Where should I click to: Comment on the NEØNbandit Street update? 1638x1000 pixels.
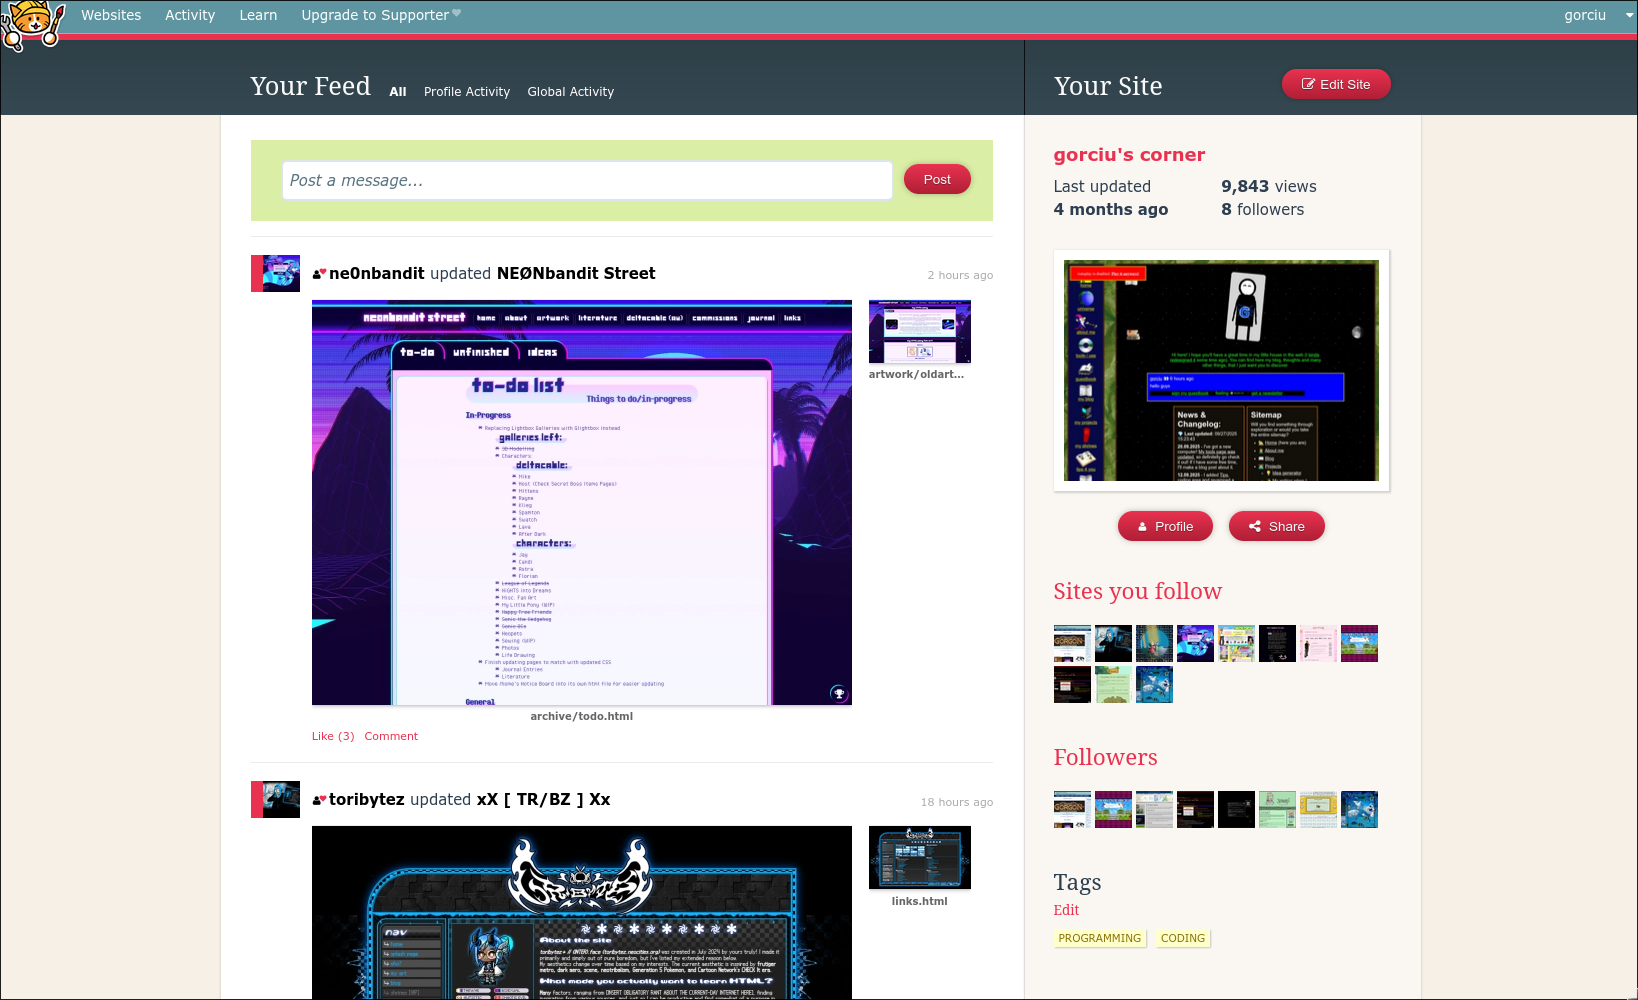click(391, 736)
